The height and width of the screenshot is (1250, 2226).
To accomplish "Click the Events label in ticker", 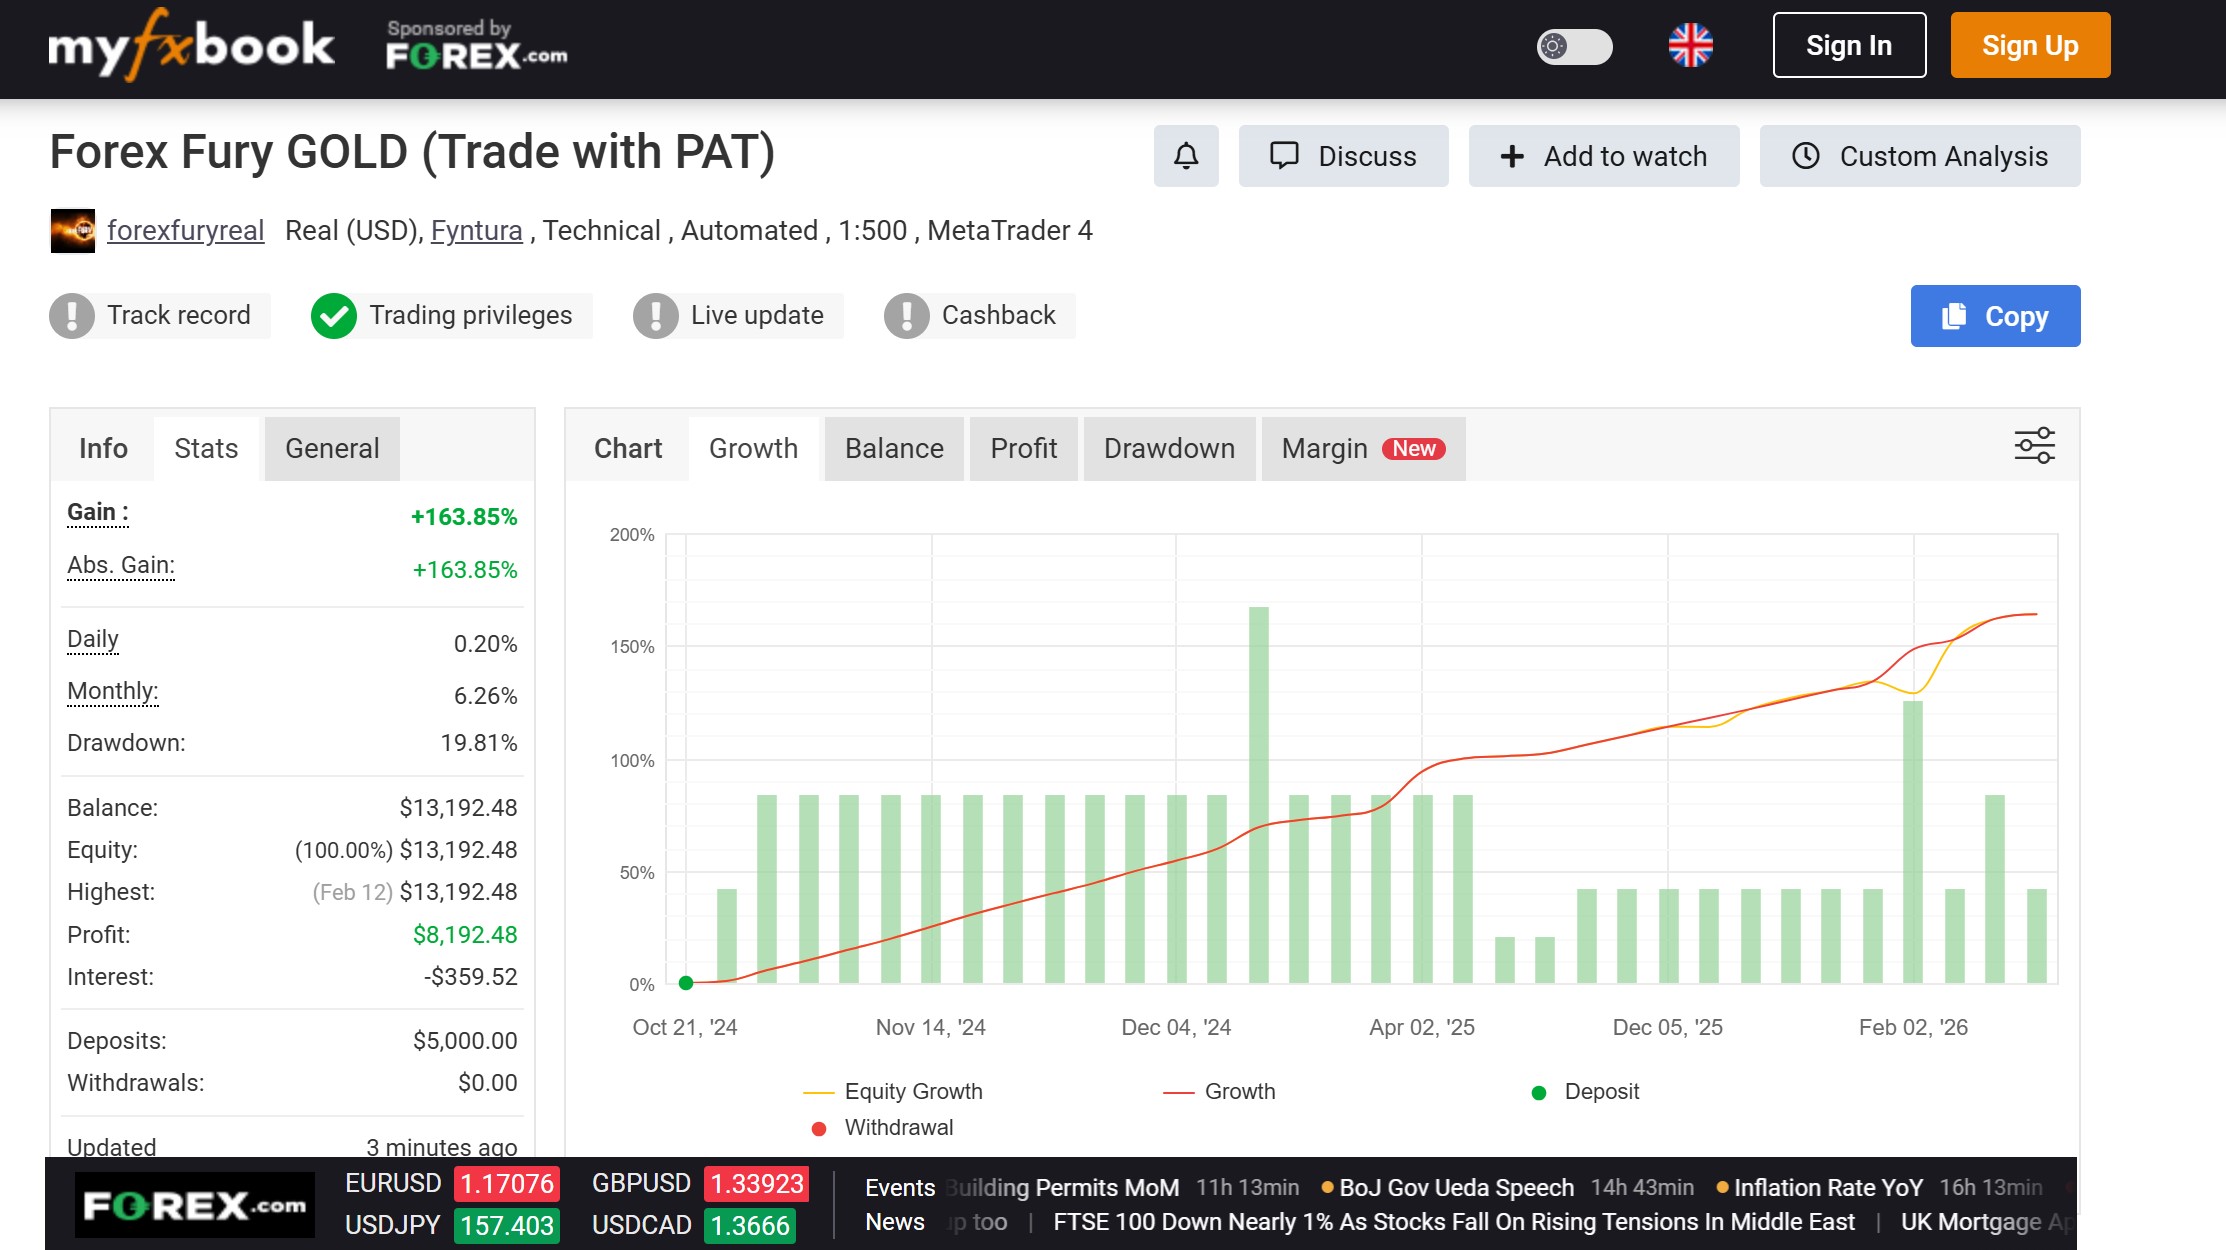I will pos(900,1188).
